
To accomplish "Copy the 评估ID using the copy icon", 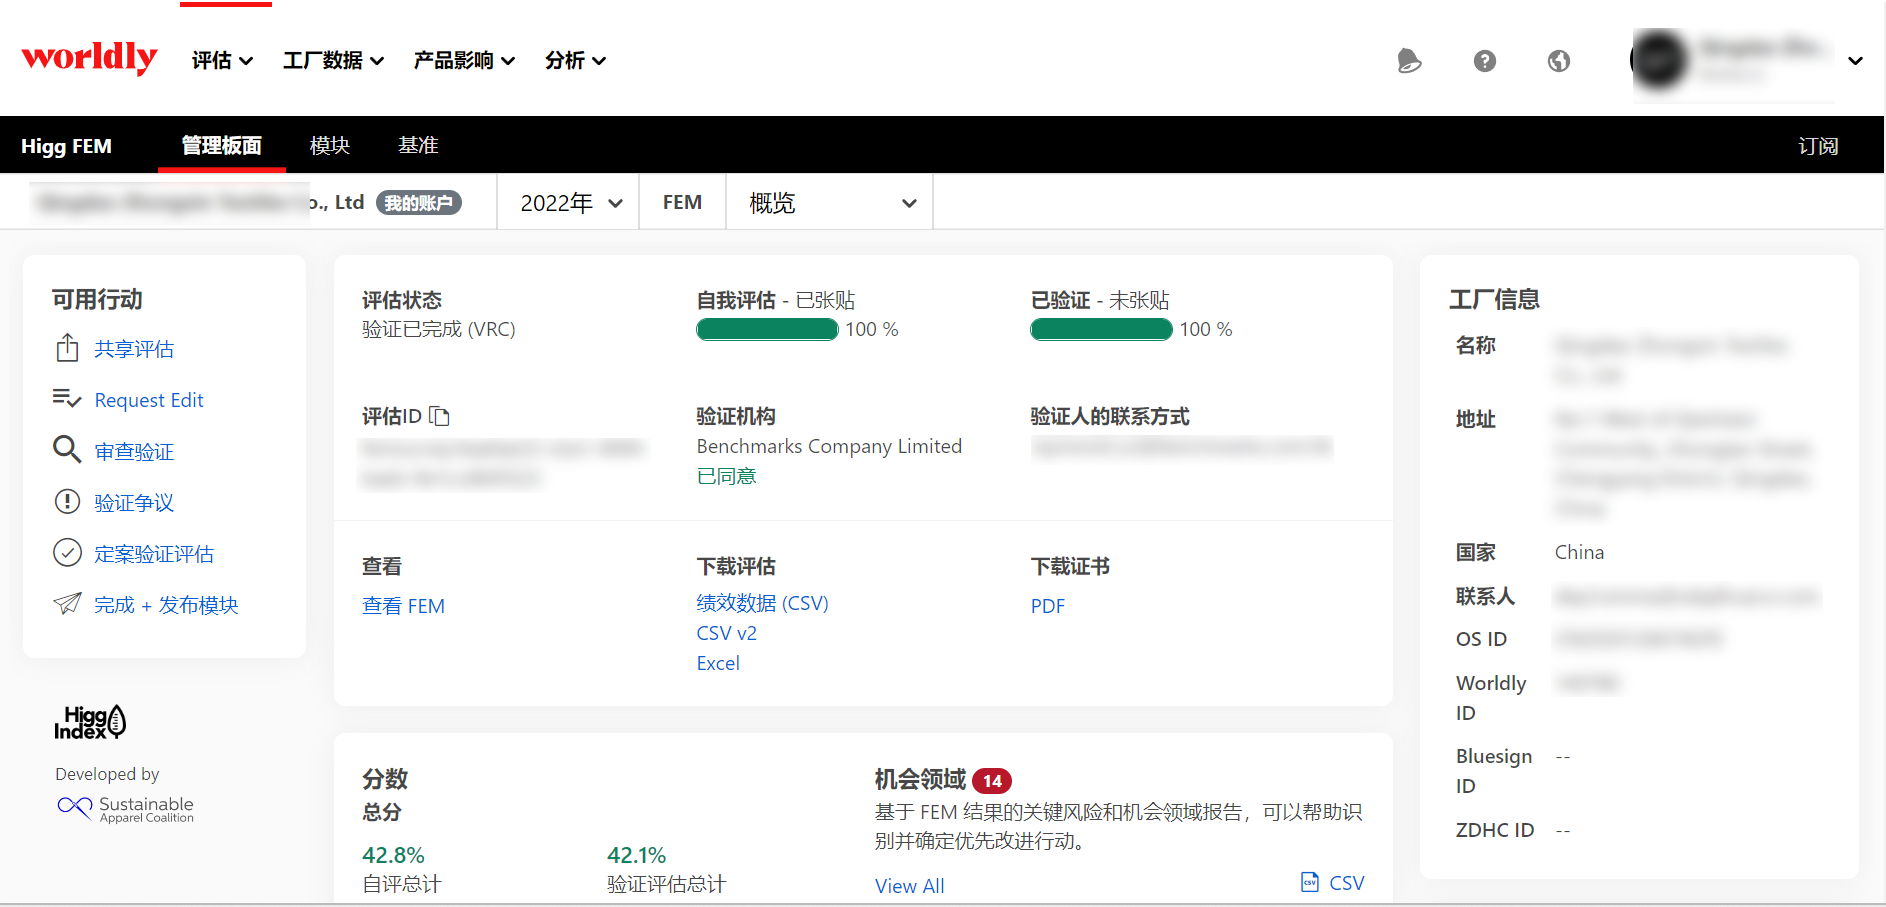I will [x=440, y=416].
